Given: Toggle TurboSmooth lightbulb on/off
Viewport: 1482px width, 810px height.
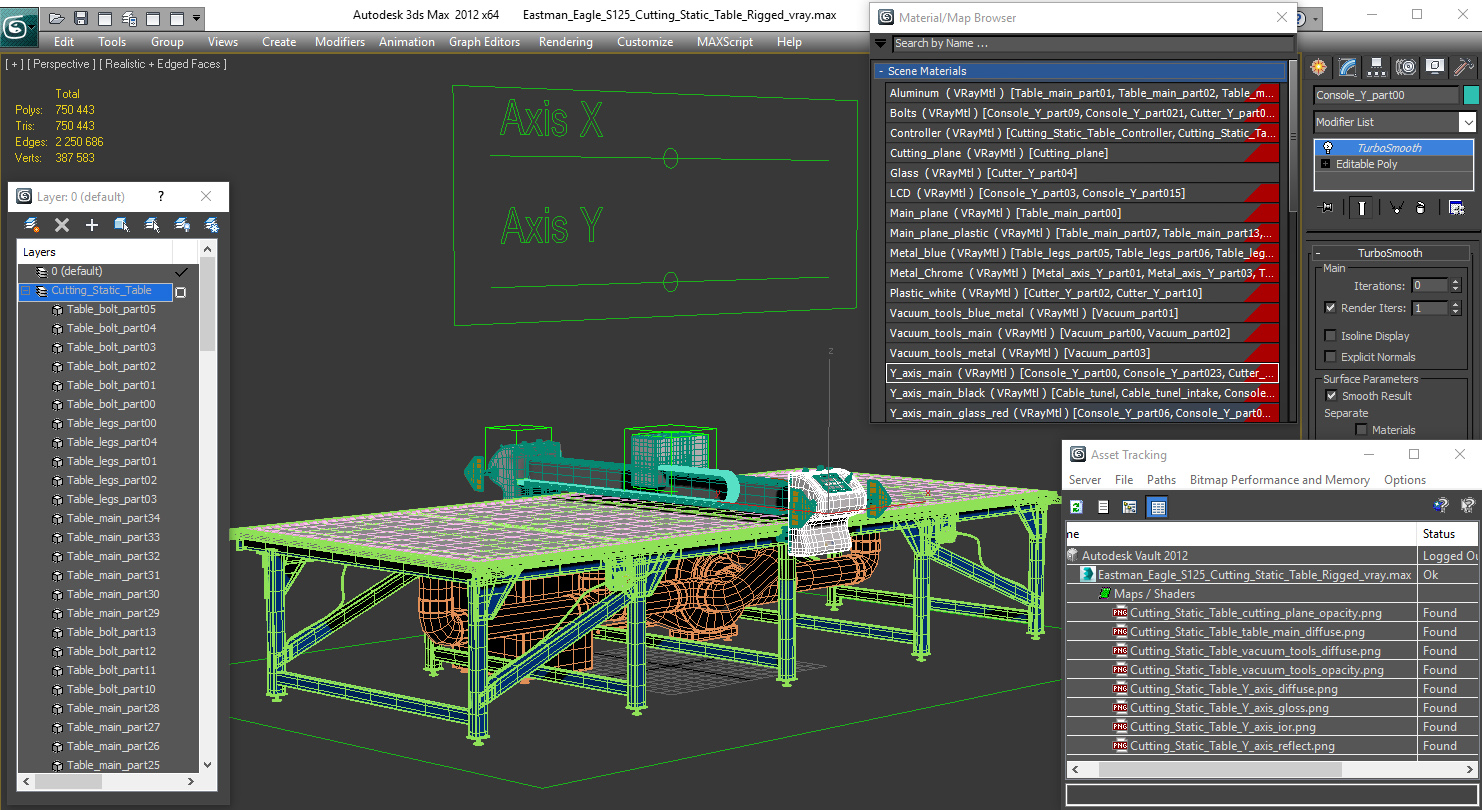Looking at the screenshot, I should pos(1328,148).
